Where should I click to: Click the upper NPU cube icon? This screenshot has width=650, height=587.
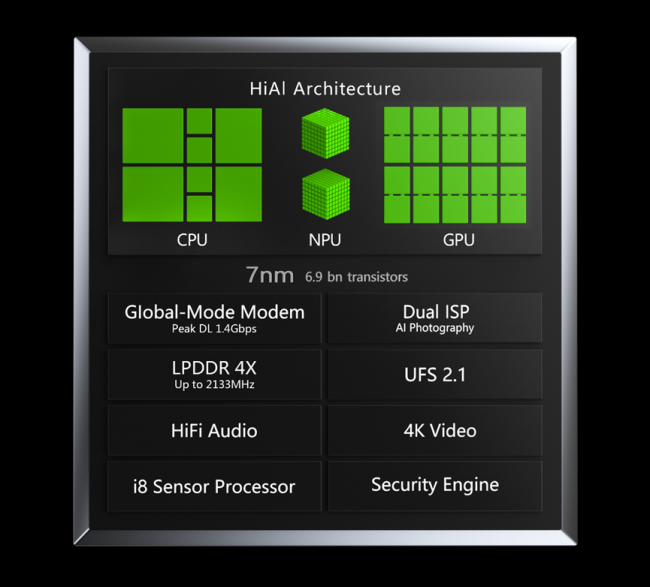pos(325,133)
